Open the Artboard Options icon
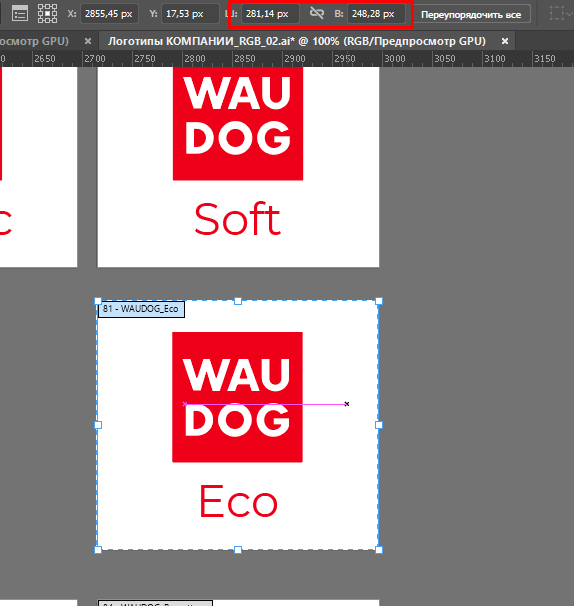 tap(19, 14)
